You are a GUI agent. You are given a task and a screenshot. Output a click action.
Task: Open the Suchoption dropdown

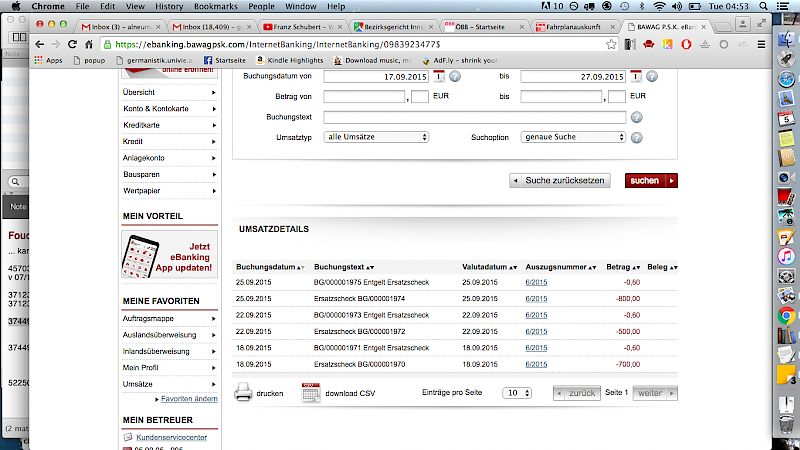point(572,137)
